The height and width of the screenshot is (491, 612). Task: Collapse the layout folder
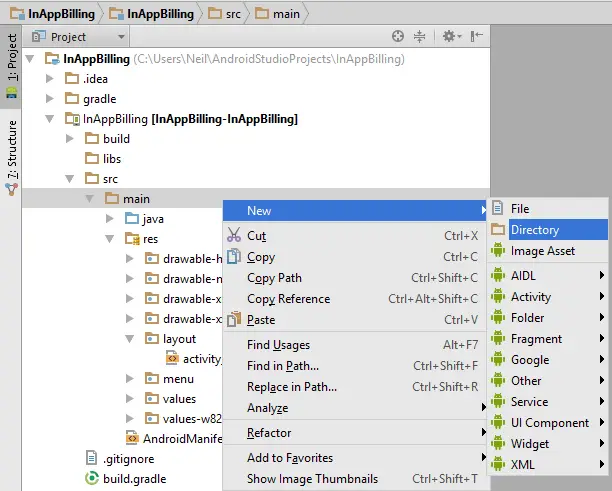point(130,338)
